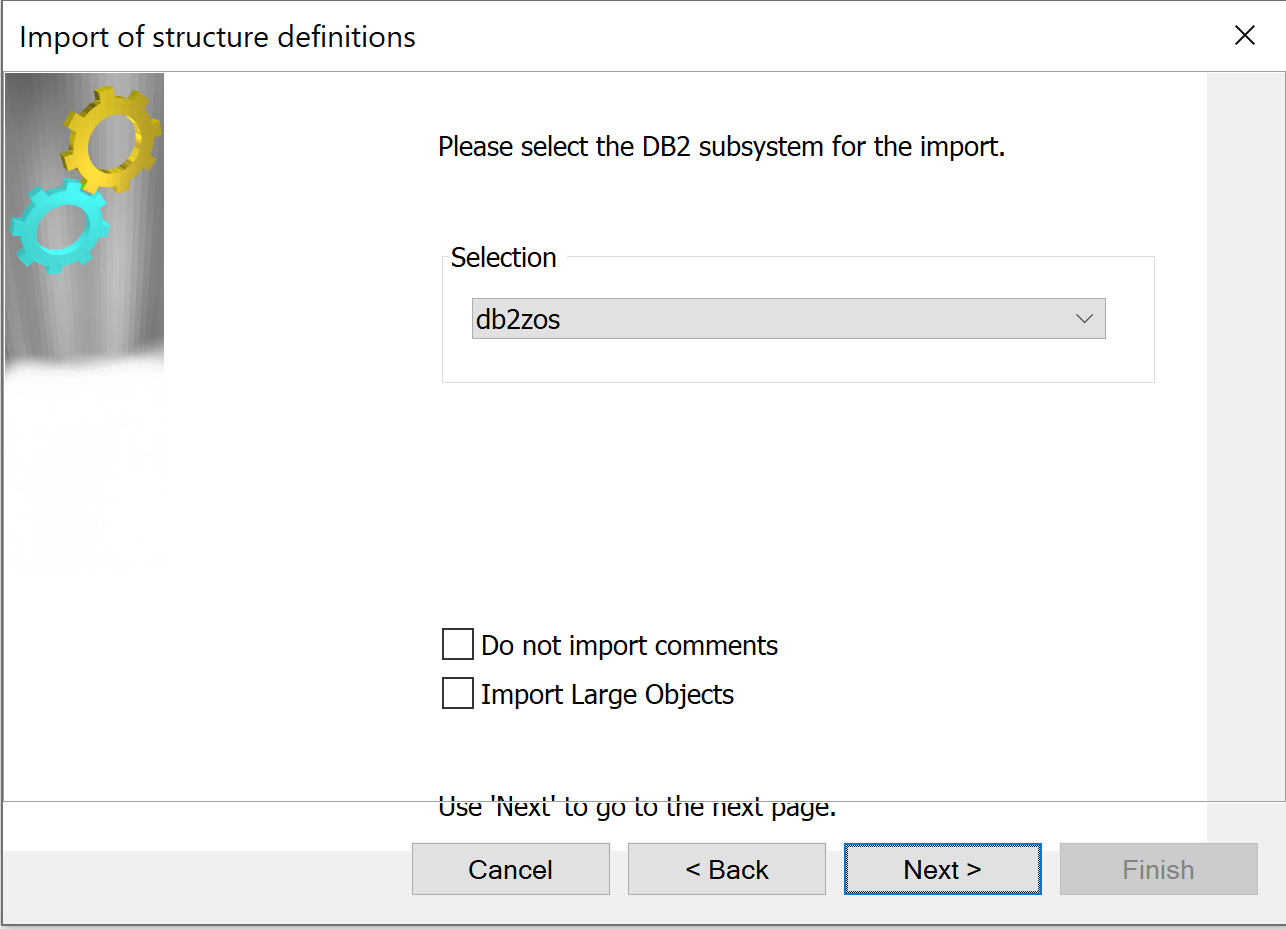Click the cyan gear wizard graphic

pos(60,226)
